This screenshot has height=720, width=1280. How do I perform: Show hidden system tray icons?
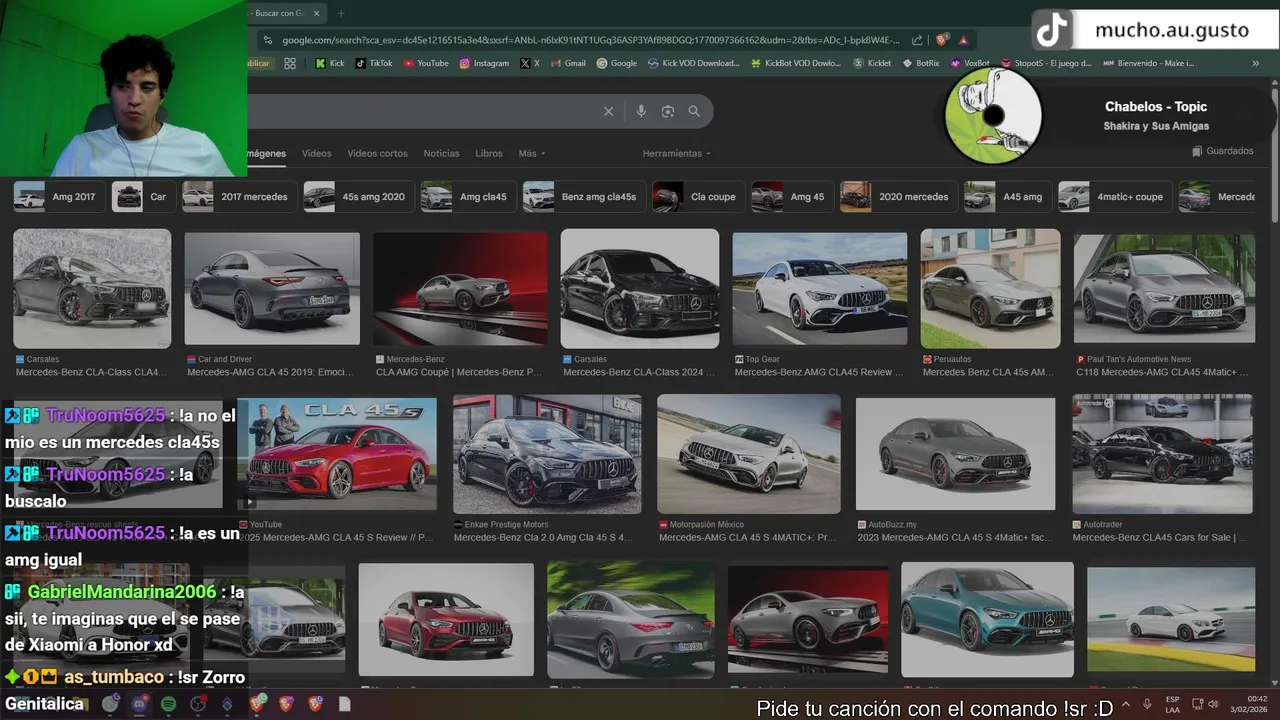click(1125, 704)
